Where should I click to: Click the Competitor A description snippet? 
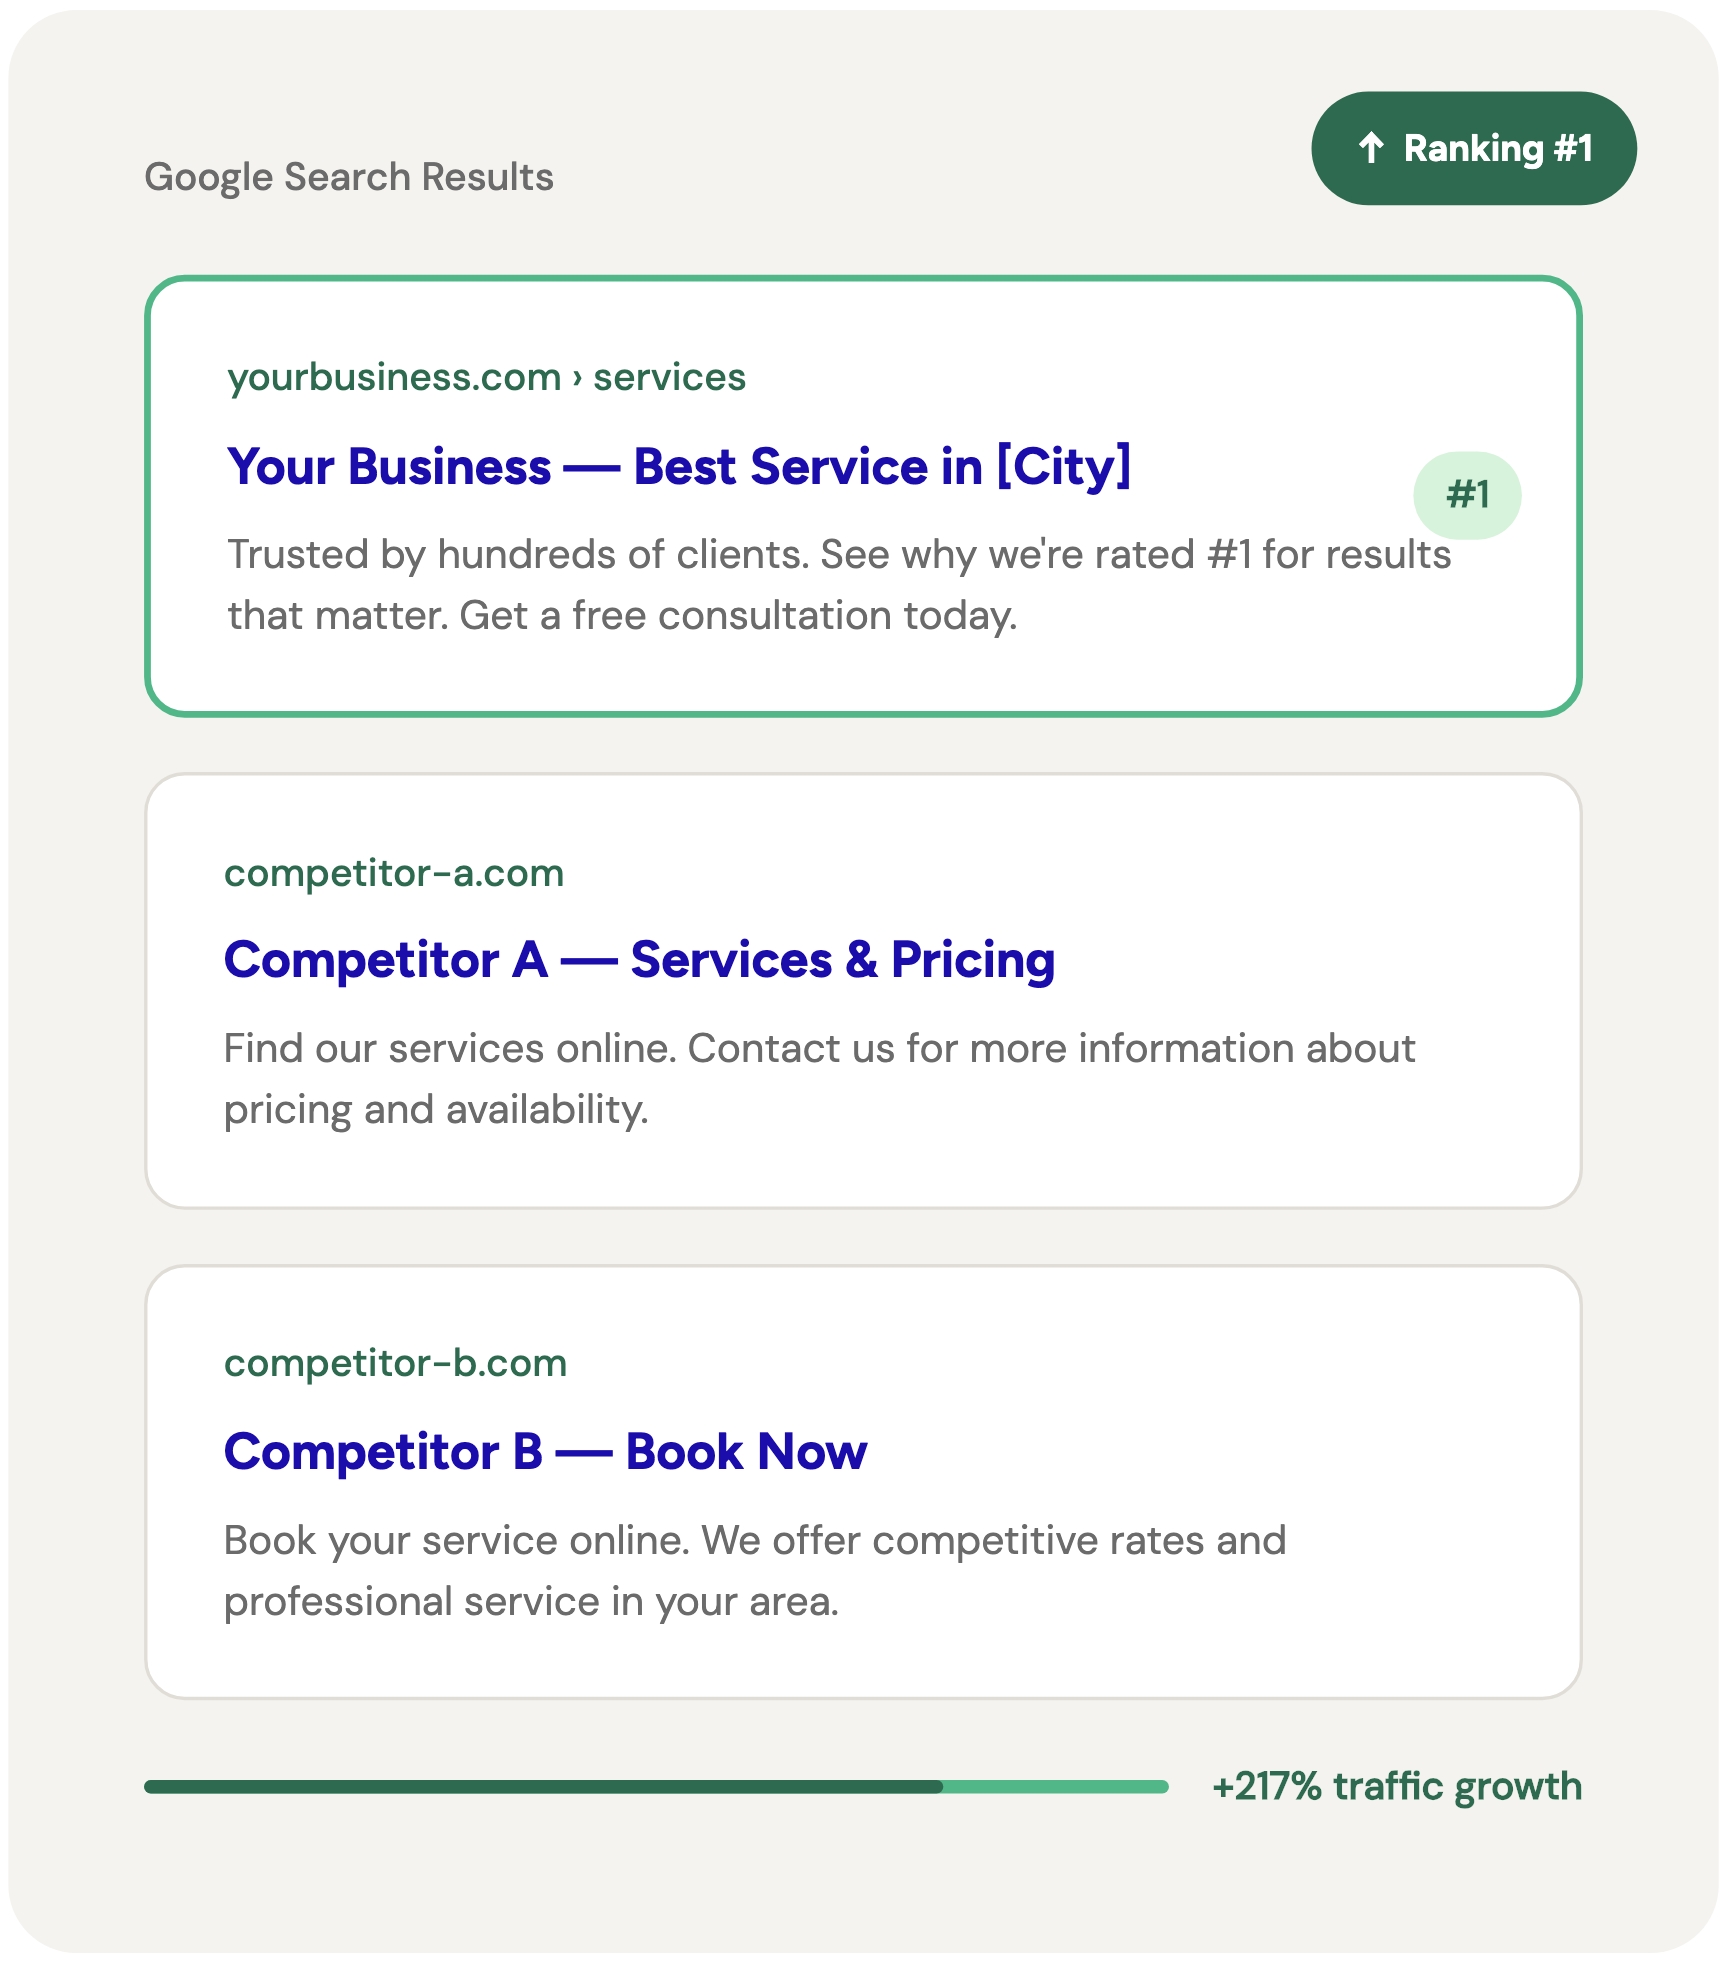[819, 1079]
